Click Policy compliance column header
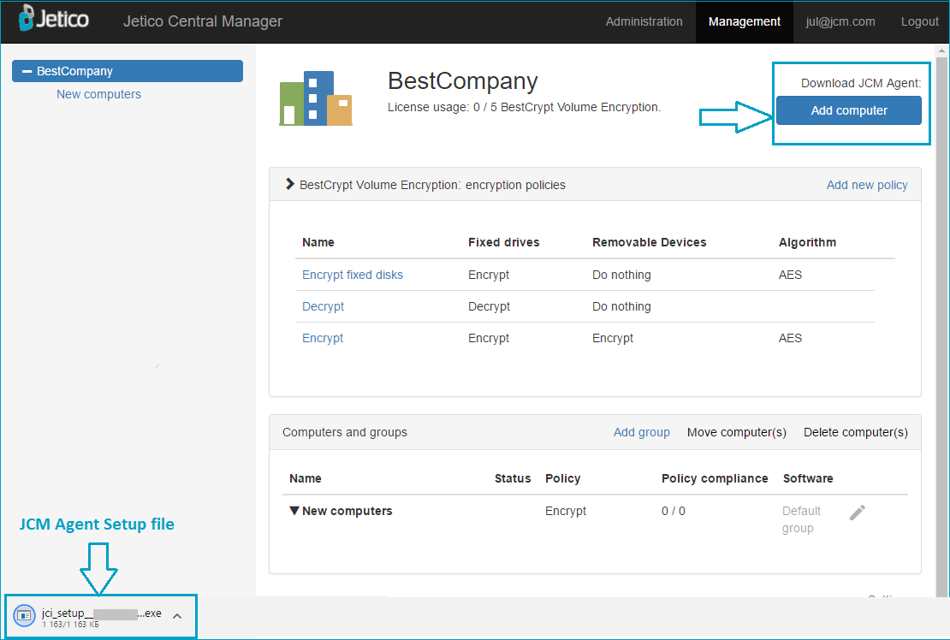Image resolution: width=950 pixels, height=640 pixels. 714,479
